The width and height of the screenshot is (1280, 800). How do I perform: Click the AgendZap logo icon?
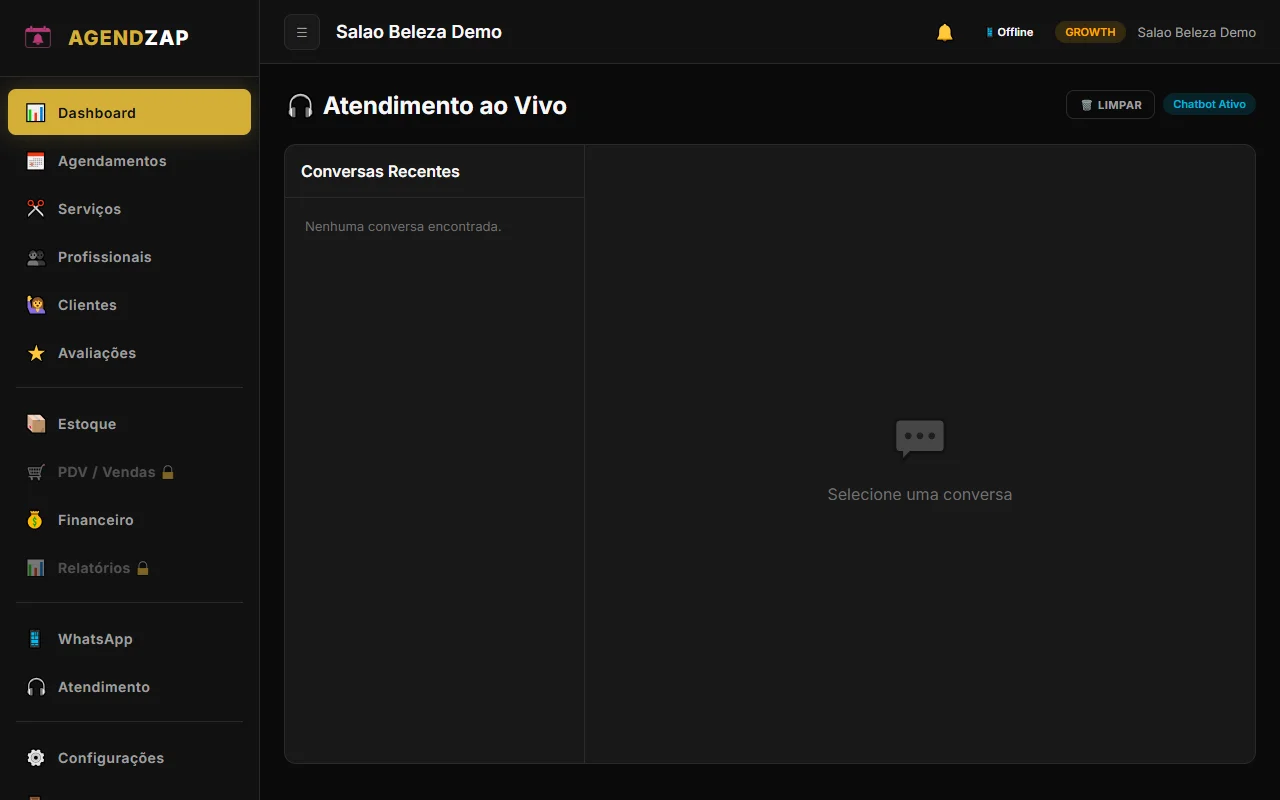click(38, 38)
